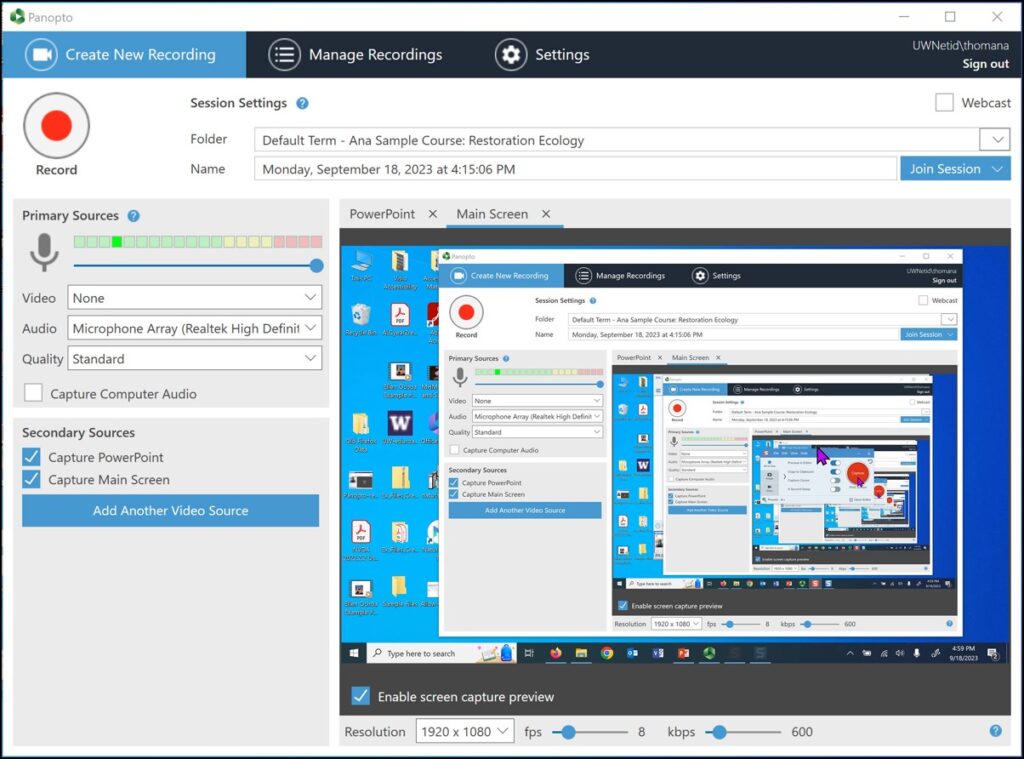Screen dimensions: 1024x759
Task: Click the Secondary Sources heading
Action: (78, 432)
